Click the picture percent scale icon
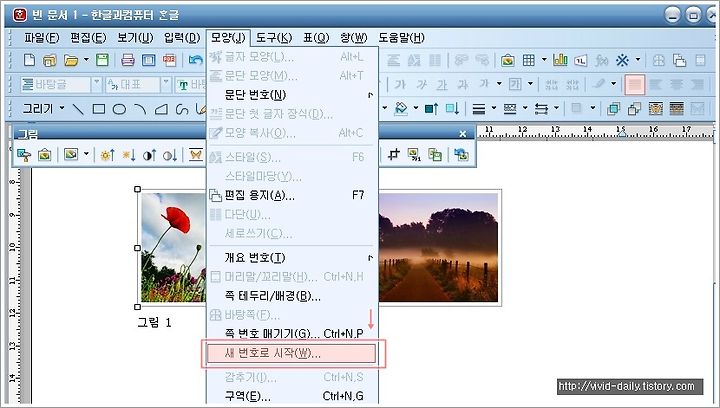This screenshot has height=408, width=720. (x=414, y=155)
